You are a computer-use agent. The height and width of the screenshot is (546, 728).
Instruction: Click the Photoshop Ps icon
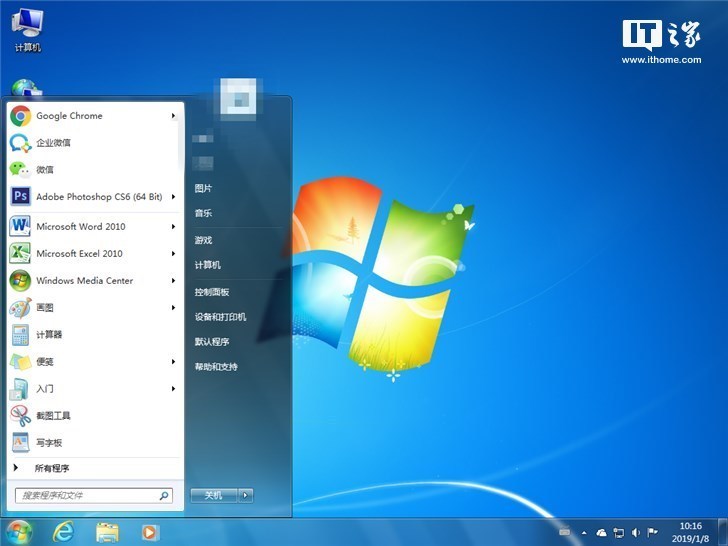click(20, 196)
